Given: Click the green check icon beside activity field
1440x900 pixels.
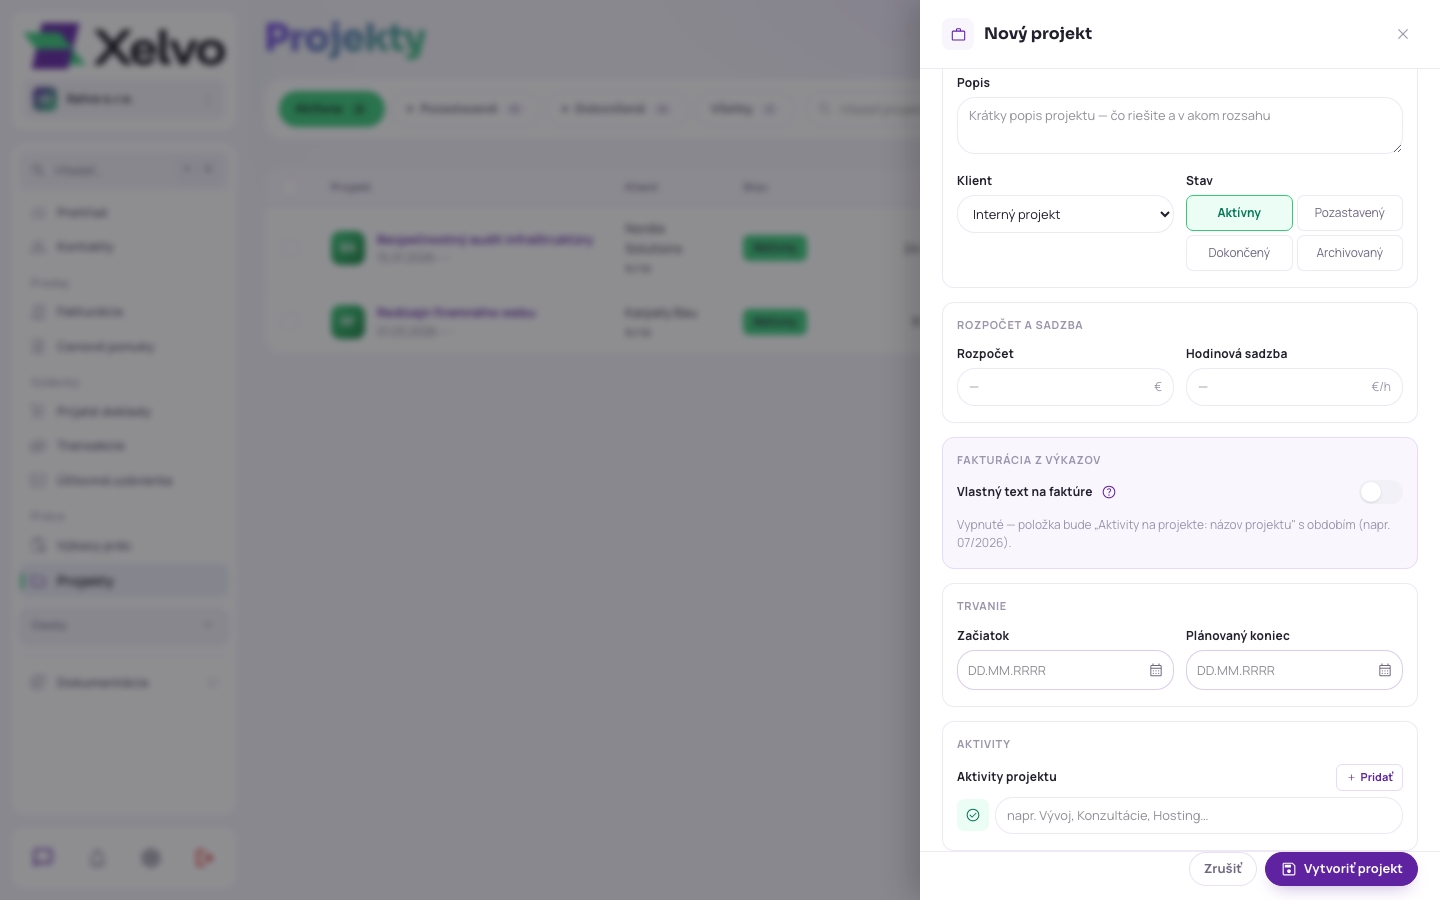Looking at the screenshot, I should pos(973,815).
